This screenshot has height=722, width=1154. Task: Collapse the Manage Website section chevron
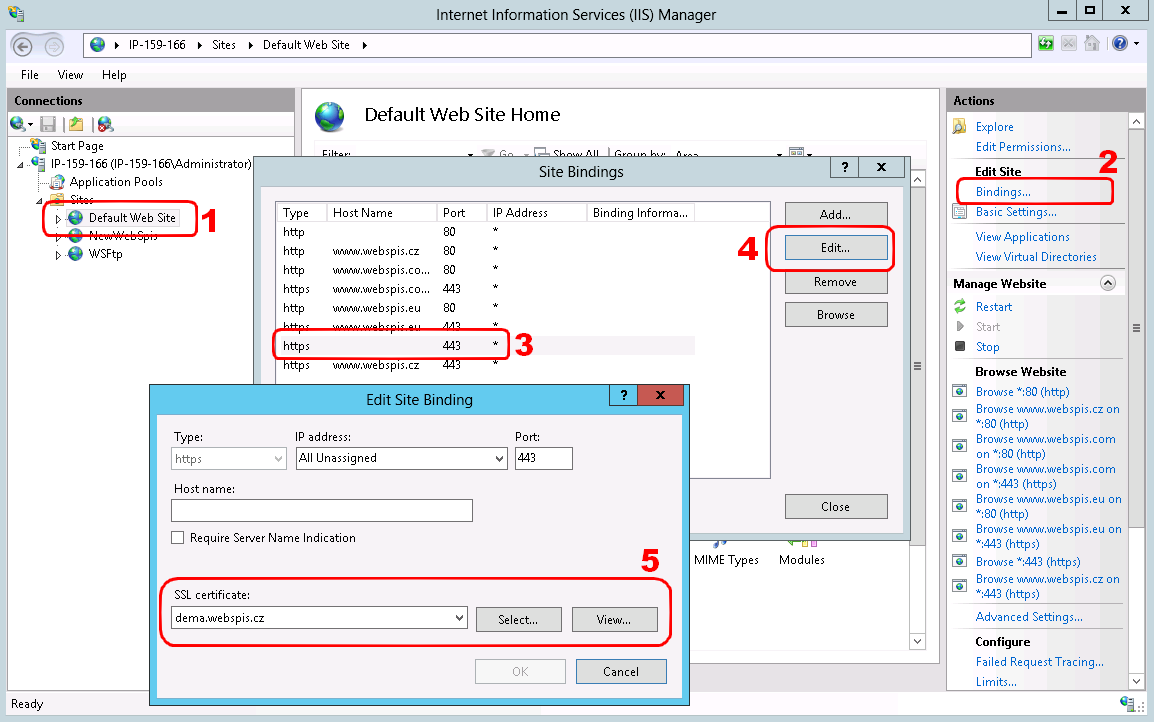click(1107, 284)
